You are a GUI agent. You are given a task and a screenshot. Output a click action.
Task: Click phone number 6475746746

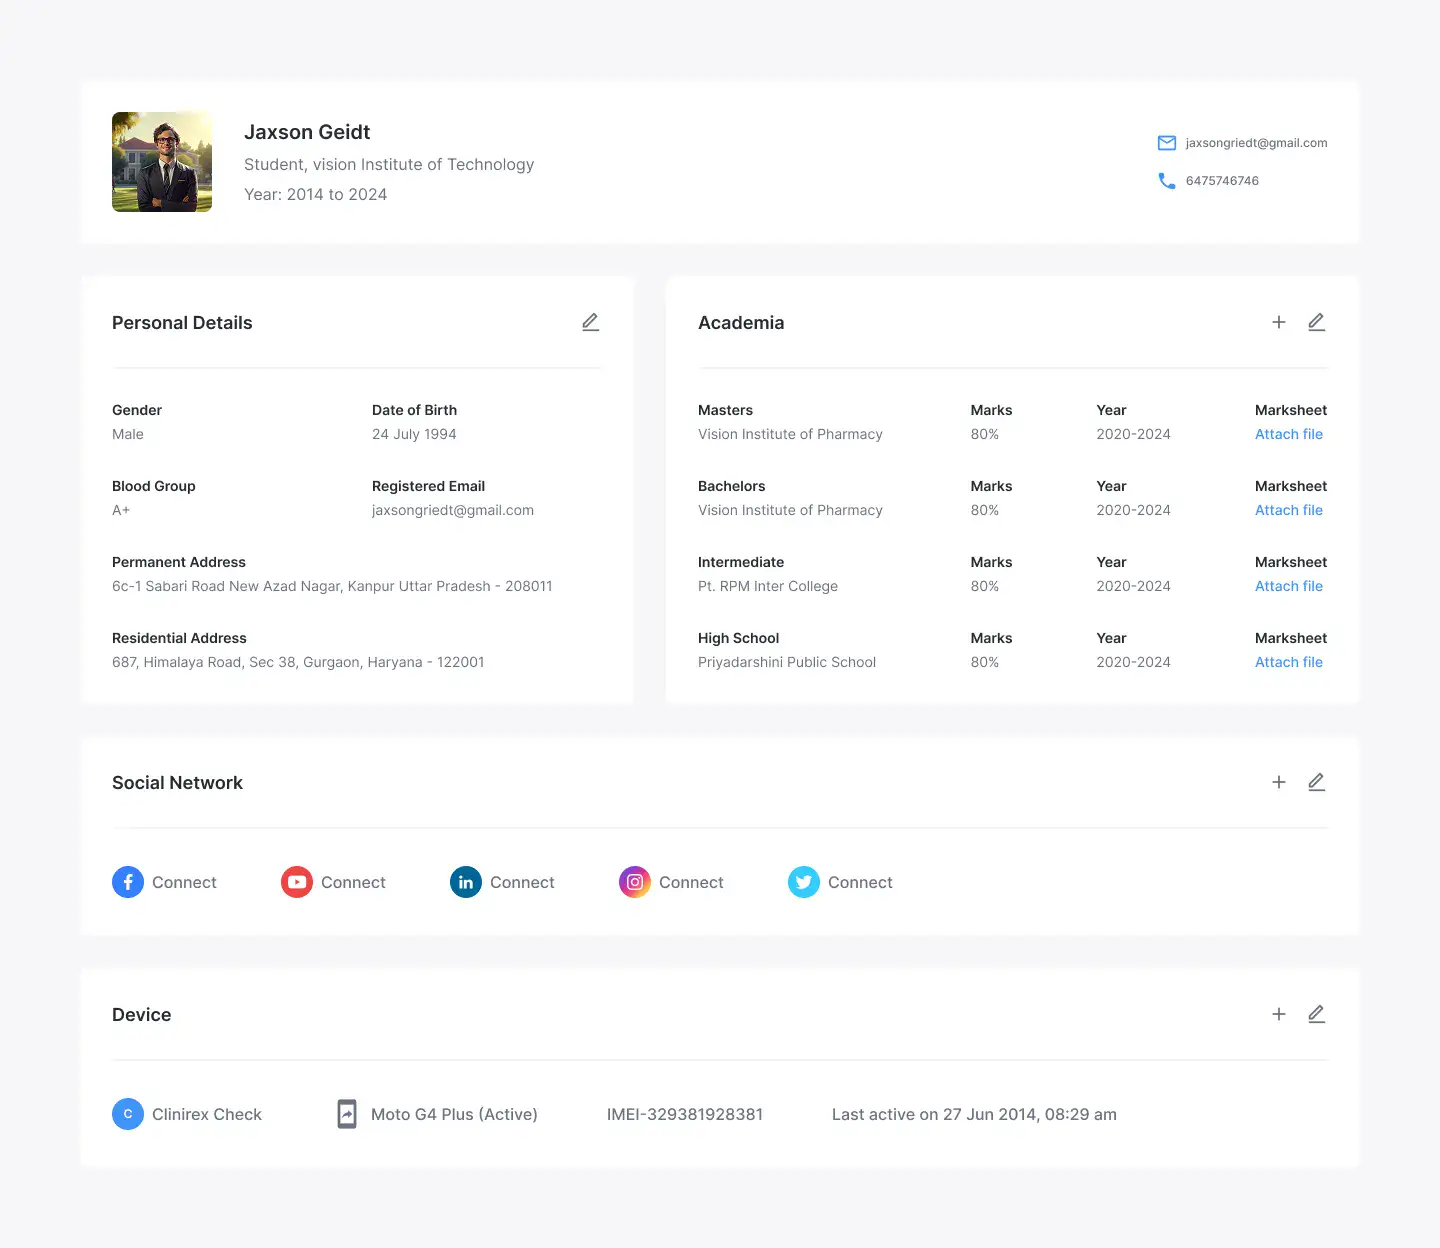[x=1222, y=181]
